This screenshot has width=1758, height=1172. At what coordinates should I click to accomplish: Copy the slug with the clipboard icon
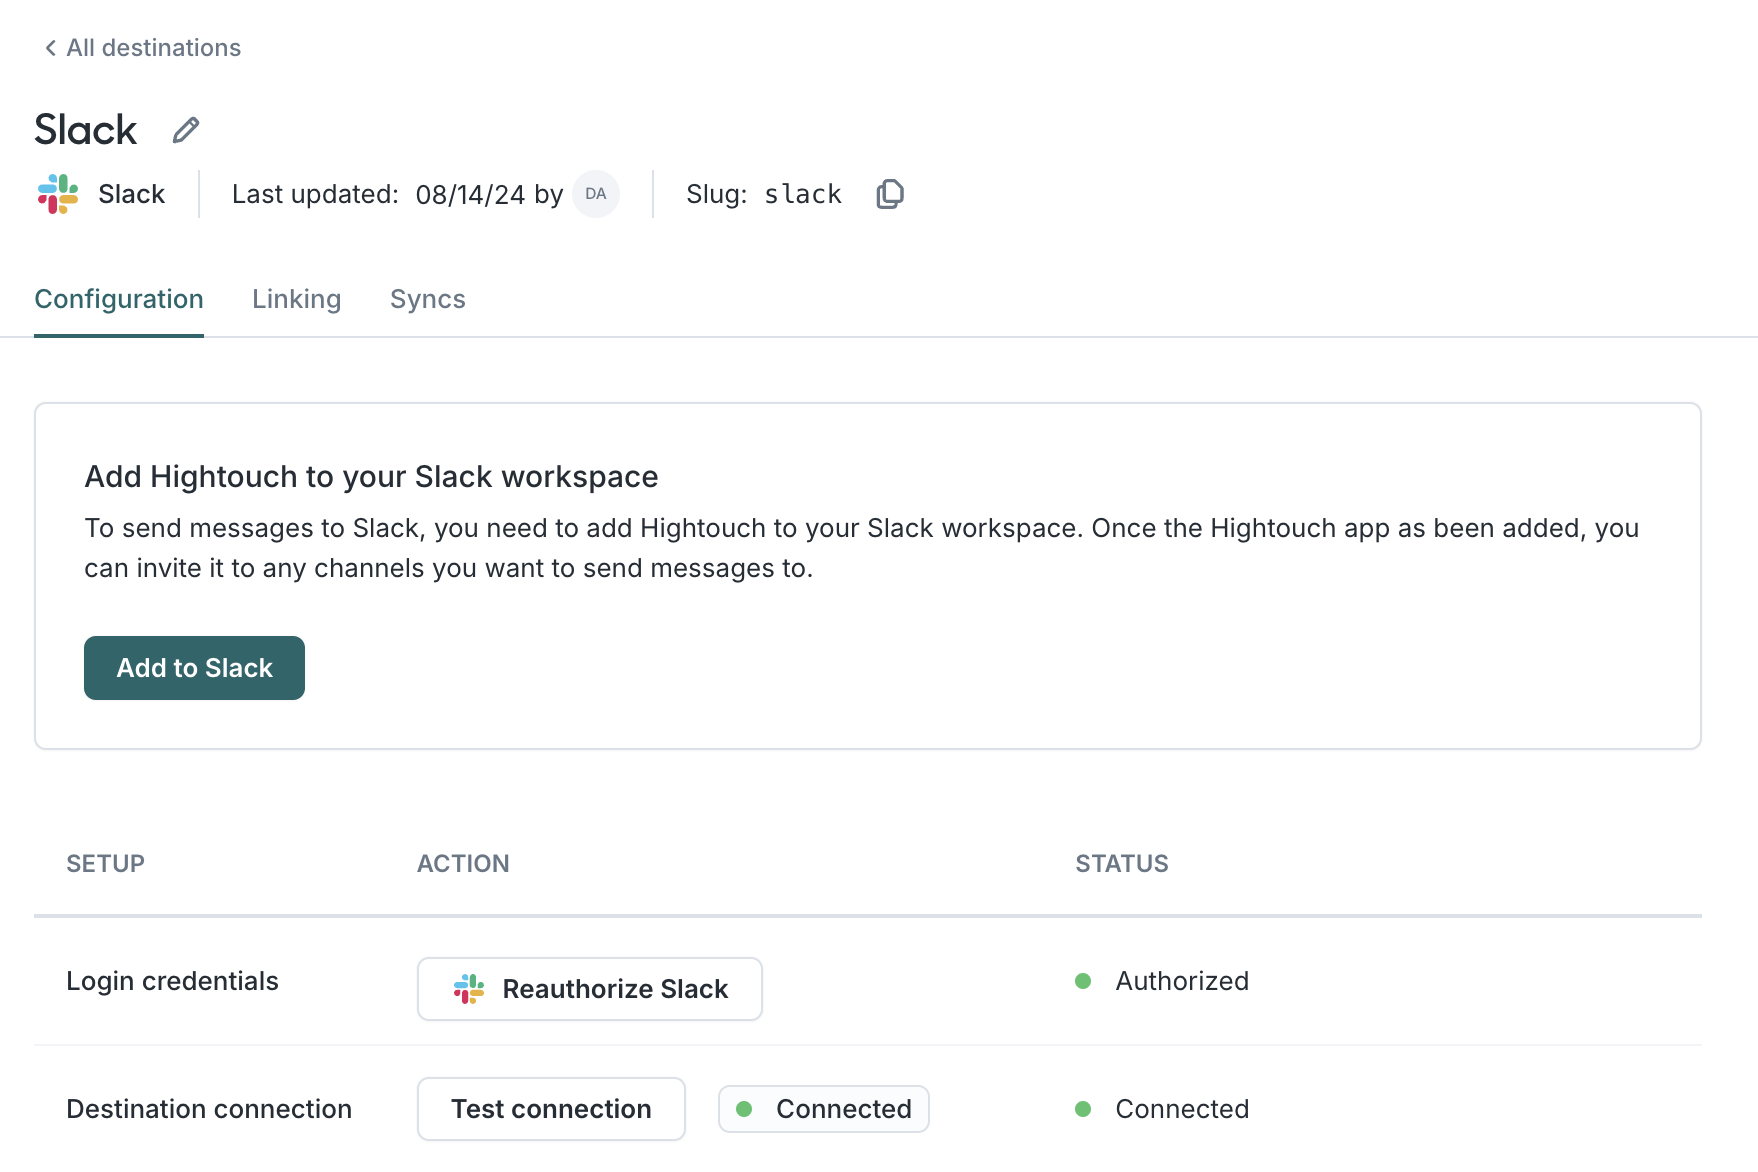coord(890,194)
